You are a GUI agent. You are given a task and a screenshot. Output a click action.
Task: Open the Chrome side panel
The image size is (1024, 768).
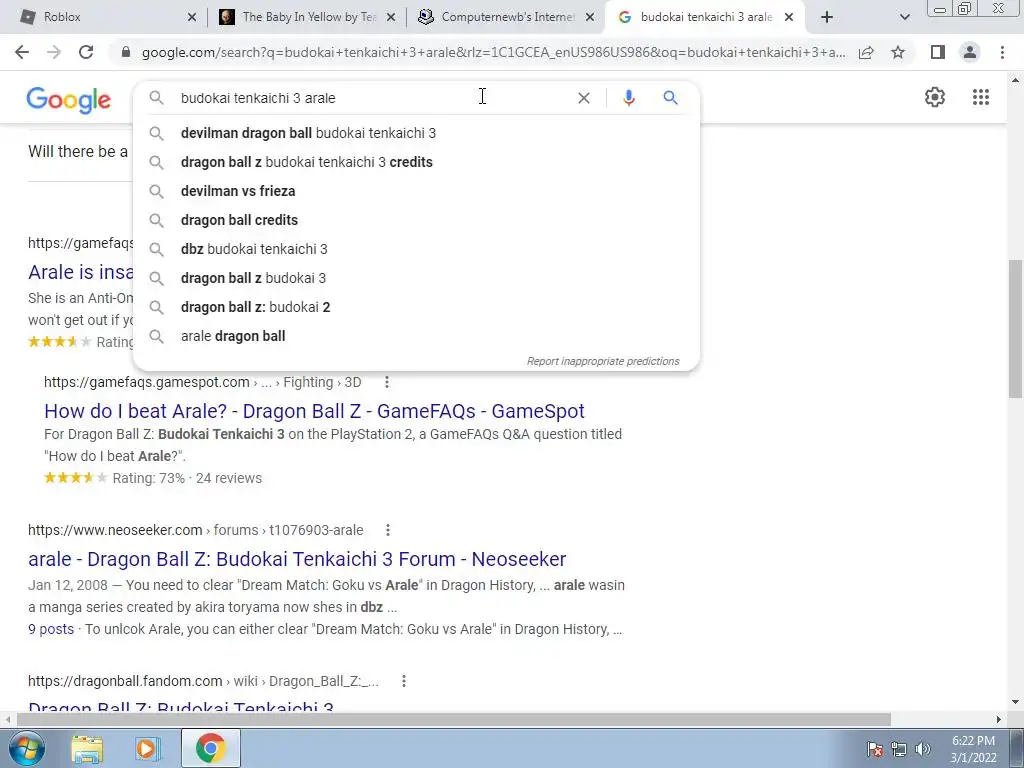(x=938, y=52)
